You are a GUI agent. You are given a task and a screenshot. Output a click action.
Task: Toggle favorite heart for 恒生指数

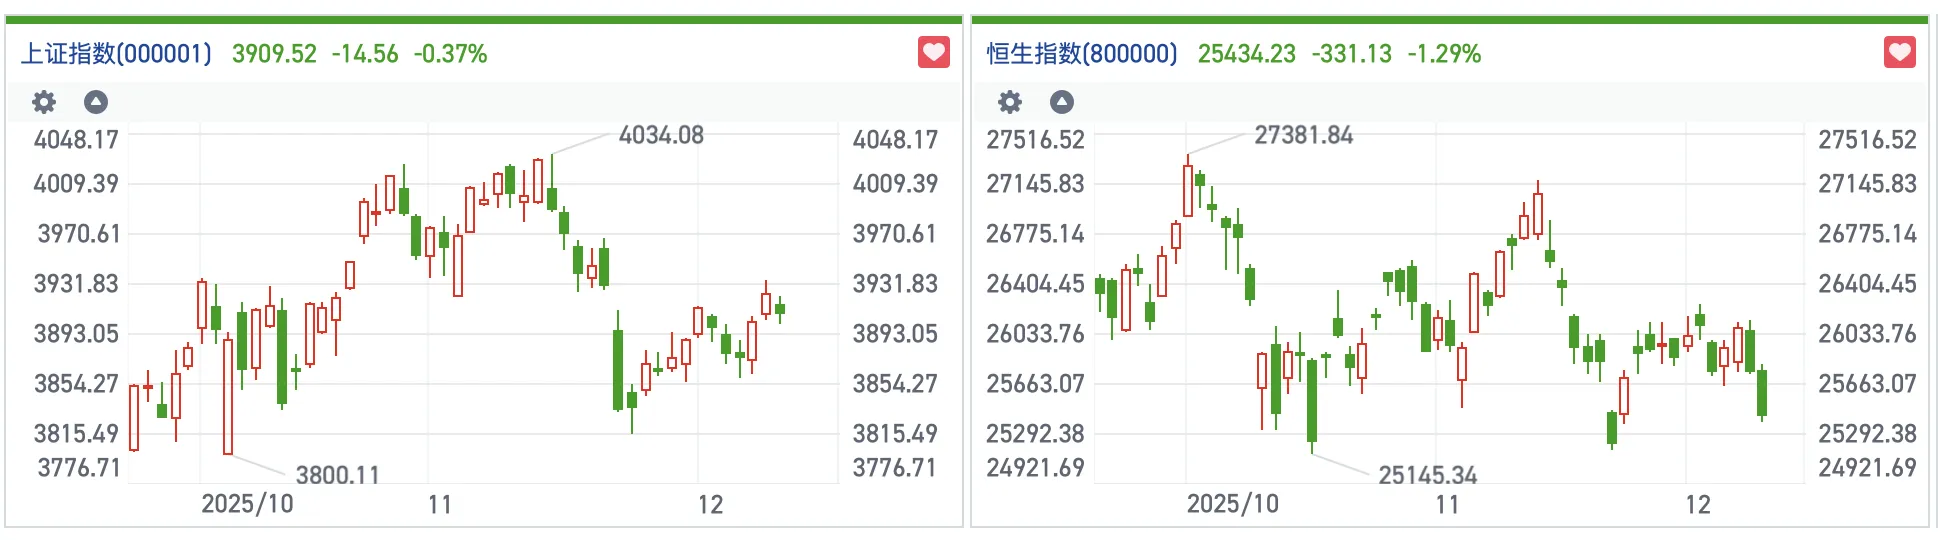point(1899,52)
